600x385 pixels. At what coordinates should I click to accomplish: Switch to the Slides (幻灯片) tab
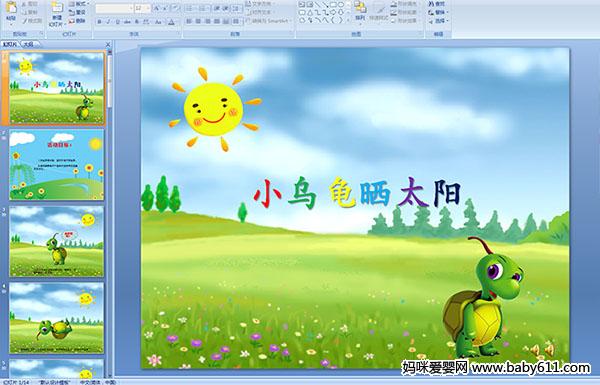click(x=10, y=44)
